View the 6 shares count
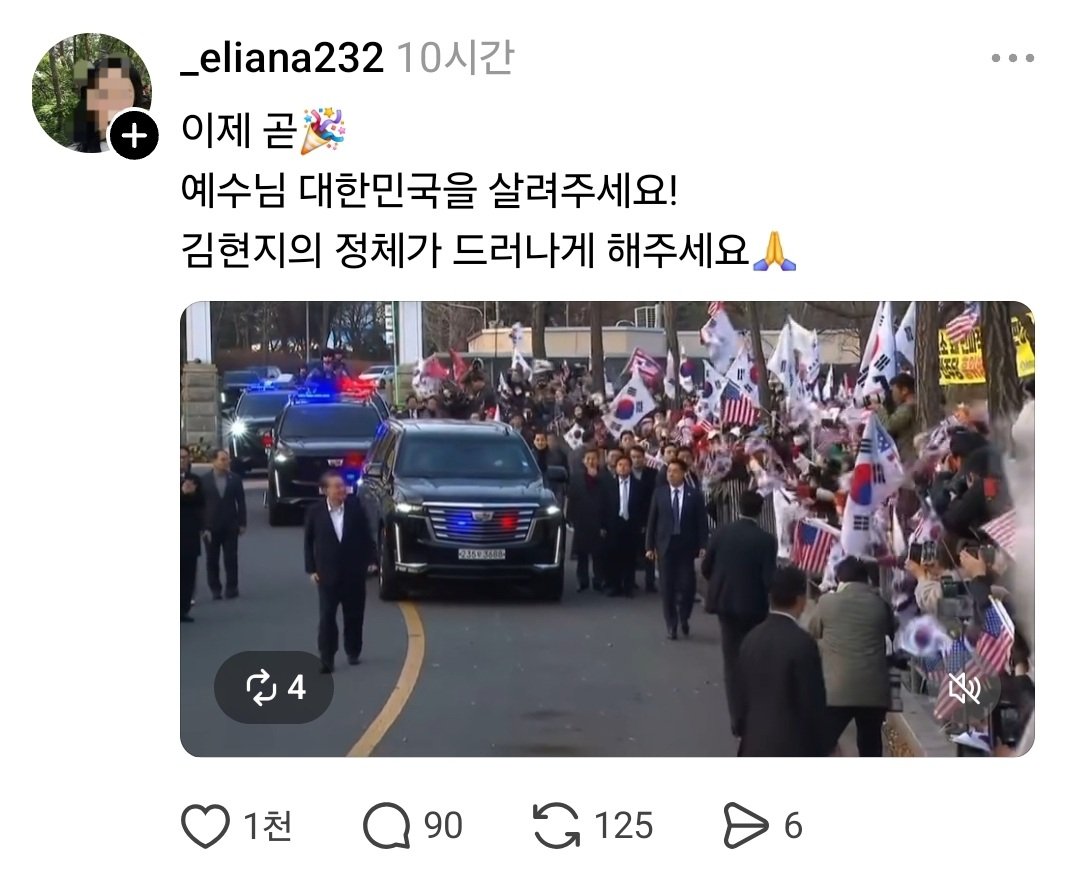Screen dimensions: 1080x890 tap(793, 825)
